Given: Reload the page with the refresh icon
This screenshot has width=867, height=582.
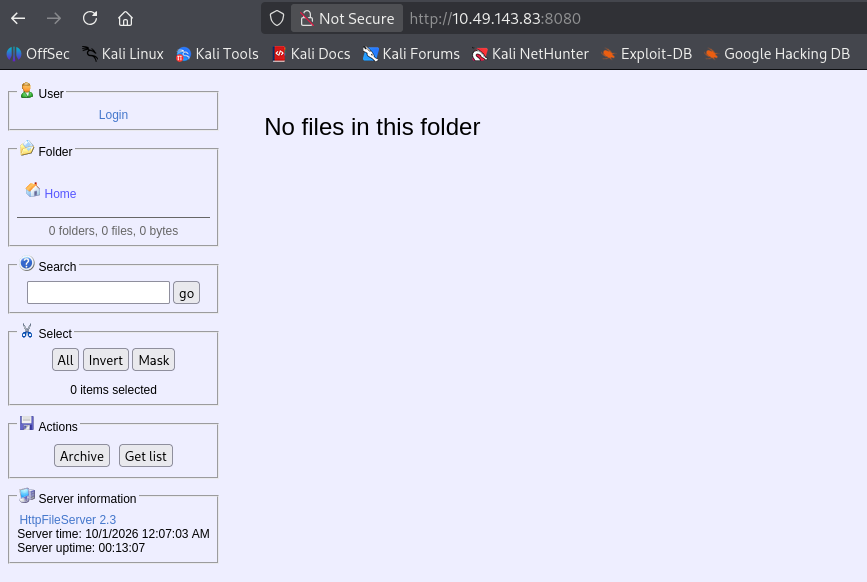Looking at the screenshot, I should 90,18.
